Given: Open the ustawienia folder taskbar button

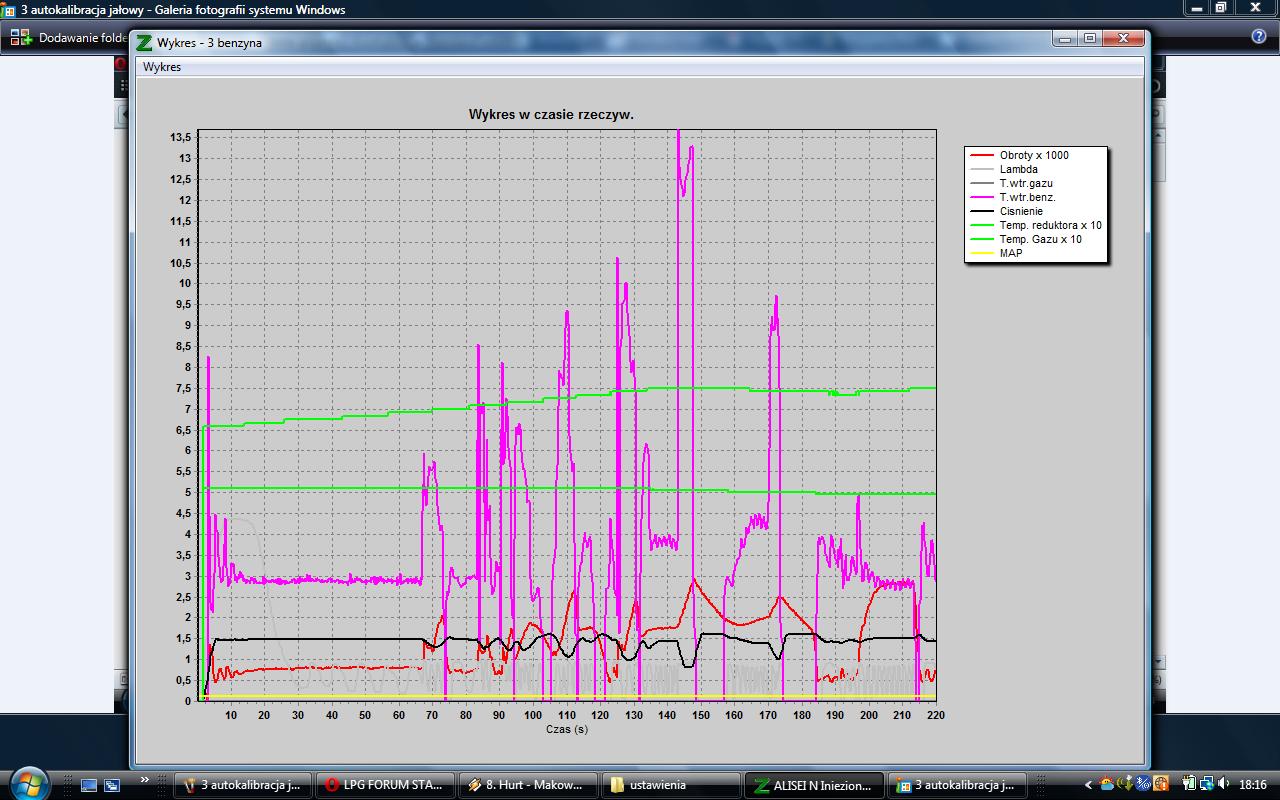Looking at the screenshot, I should pyautogui.click(x=671, y=785).
